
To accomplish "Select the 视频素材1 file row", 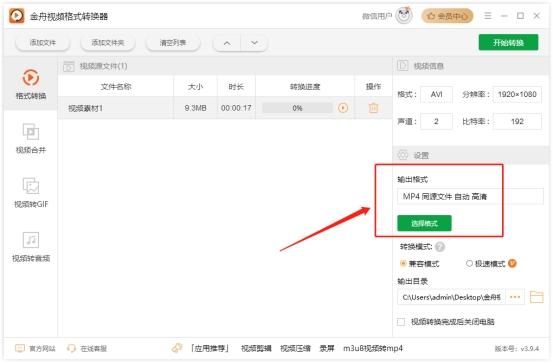I will (x=225, y=108).
